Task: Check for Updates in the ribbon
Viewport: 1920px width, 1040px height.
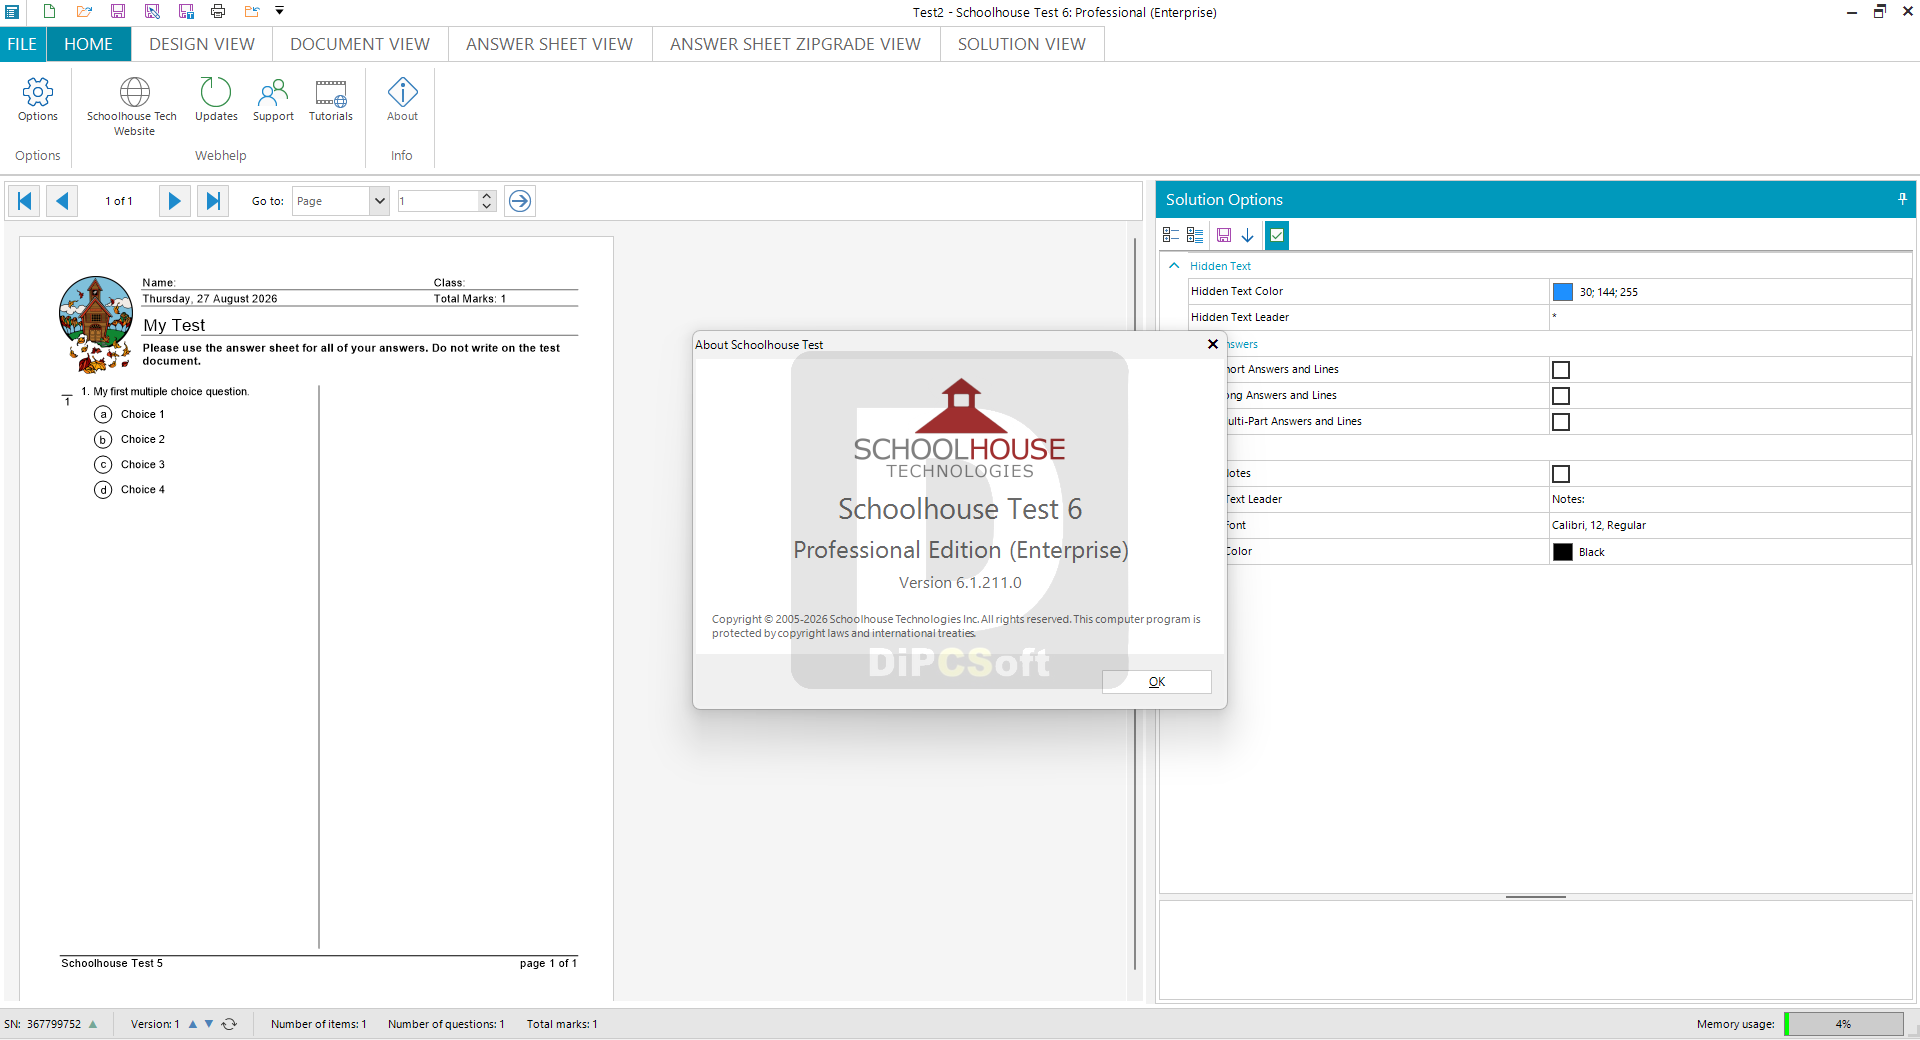Action: pos(216,100)
